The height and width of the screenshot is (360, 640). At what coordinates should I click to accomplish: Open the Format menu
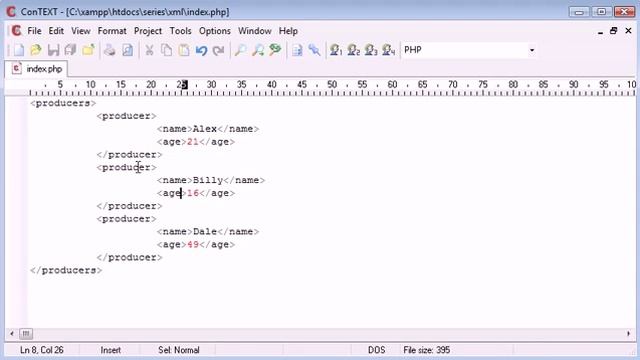tap(112, 31)
